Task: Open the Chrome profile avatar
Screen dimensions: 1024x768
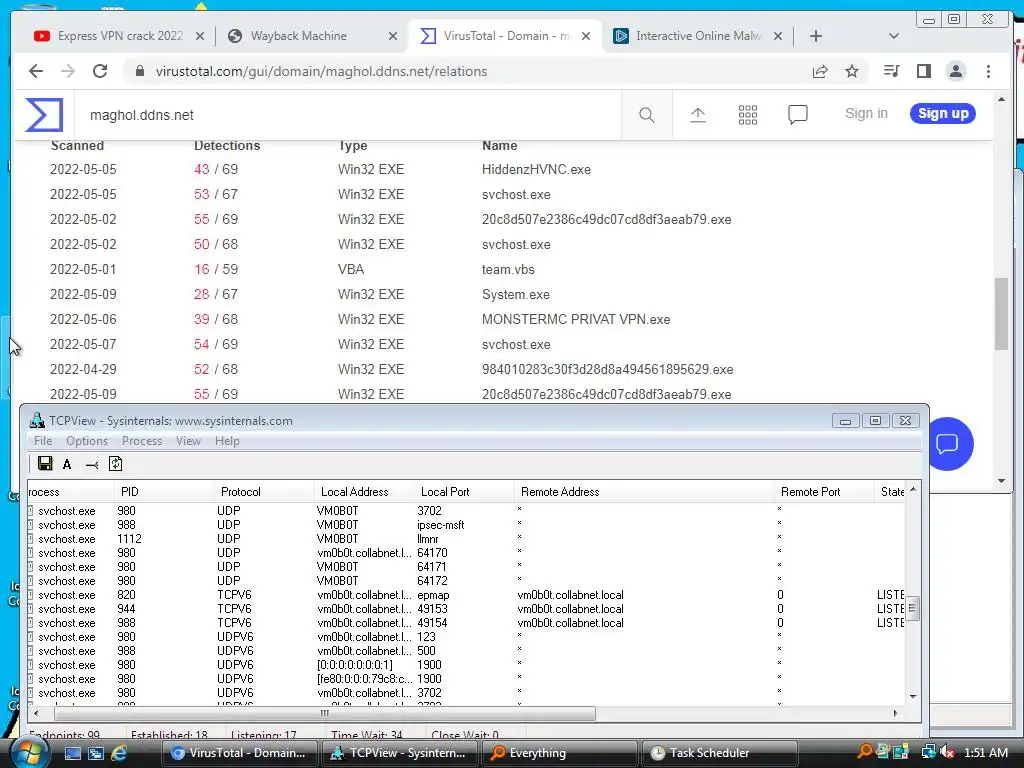Action: 955,71
